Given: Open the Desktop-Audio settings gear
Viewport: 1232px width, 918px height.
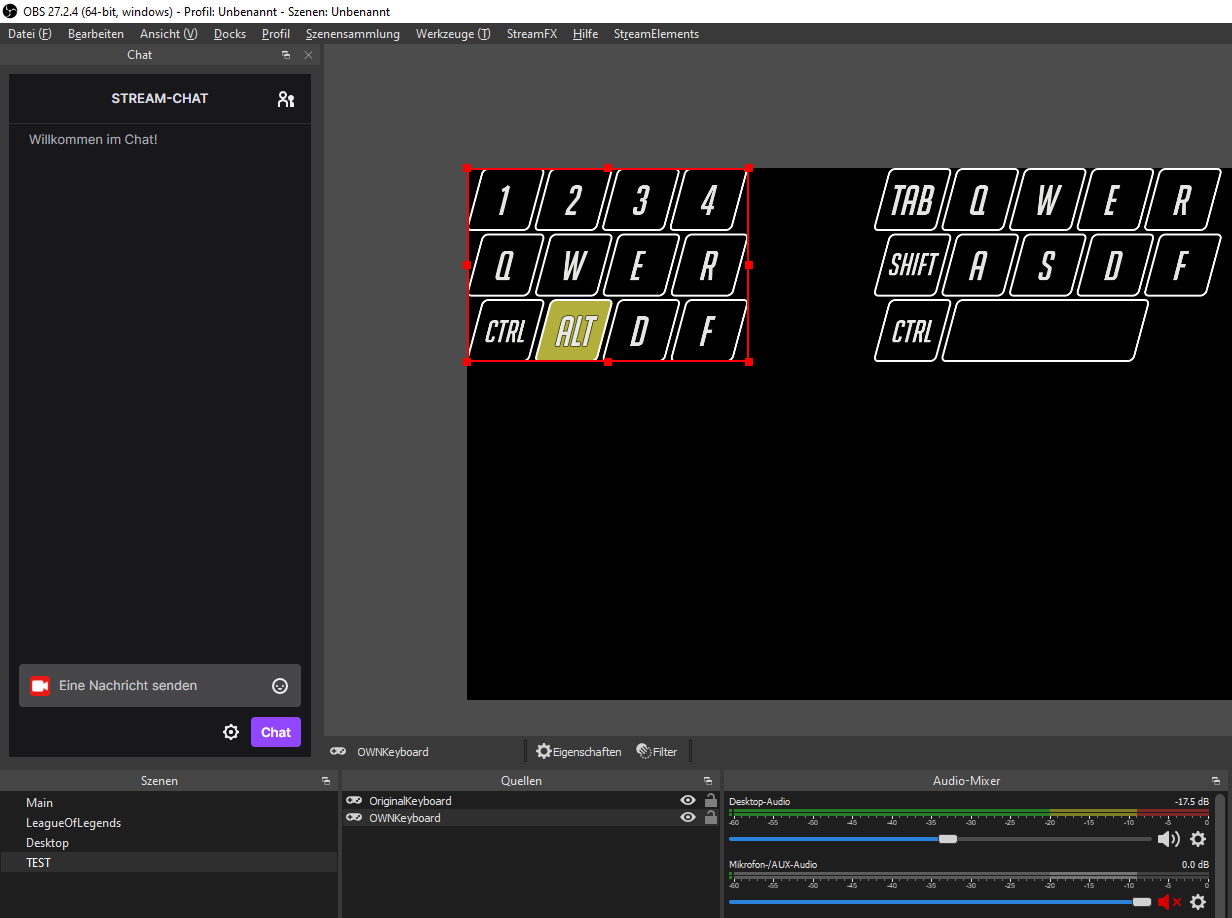Looking at the screenshot, I should pyautogui.click(x=1198, y=838).
